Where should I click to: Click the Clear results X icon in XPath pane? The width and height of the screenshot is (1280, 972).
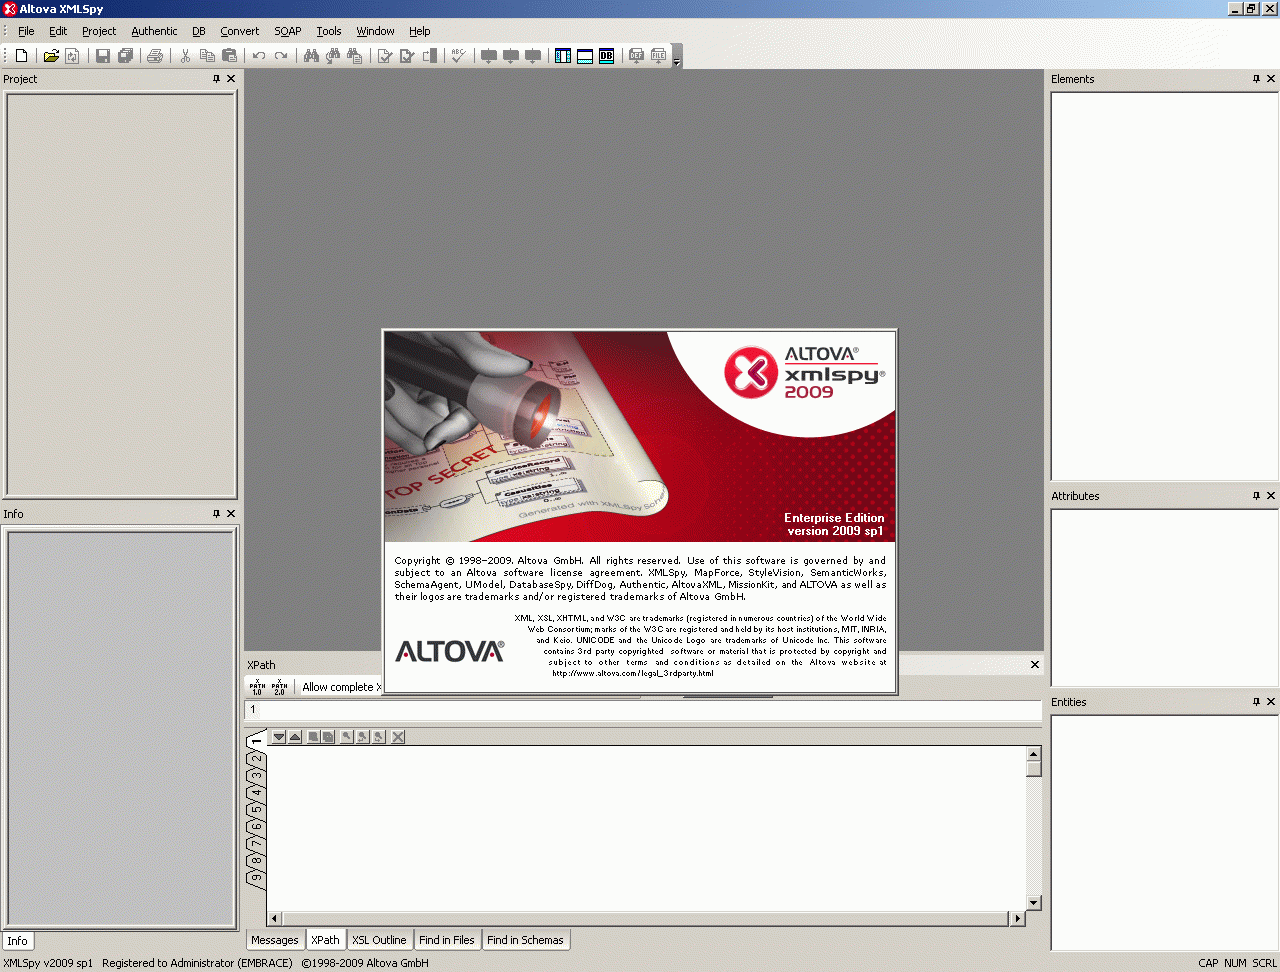398,737
